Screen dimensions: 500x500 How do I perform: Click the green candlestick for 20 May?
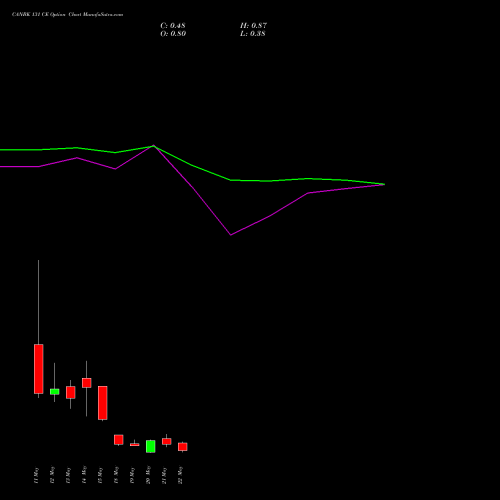pyautogui.click(x=151, y=446)
